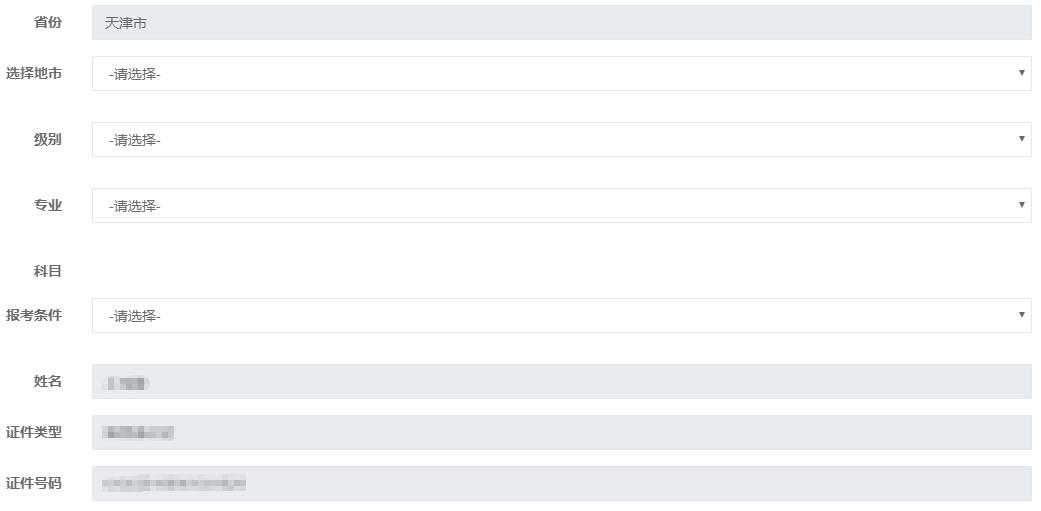The image size is (1041, 511).
Task: Click the 姓名 input field
Action: click(x=560, y=382)
